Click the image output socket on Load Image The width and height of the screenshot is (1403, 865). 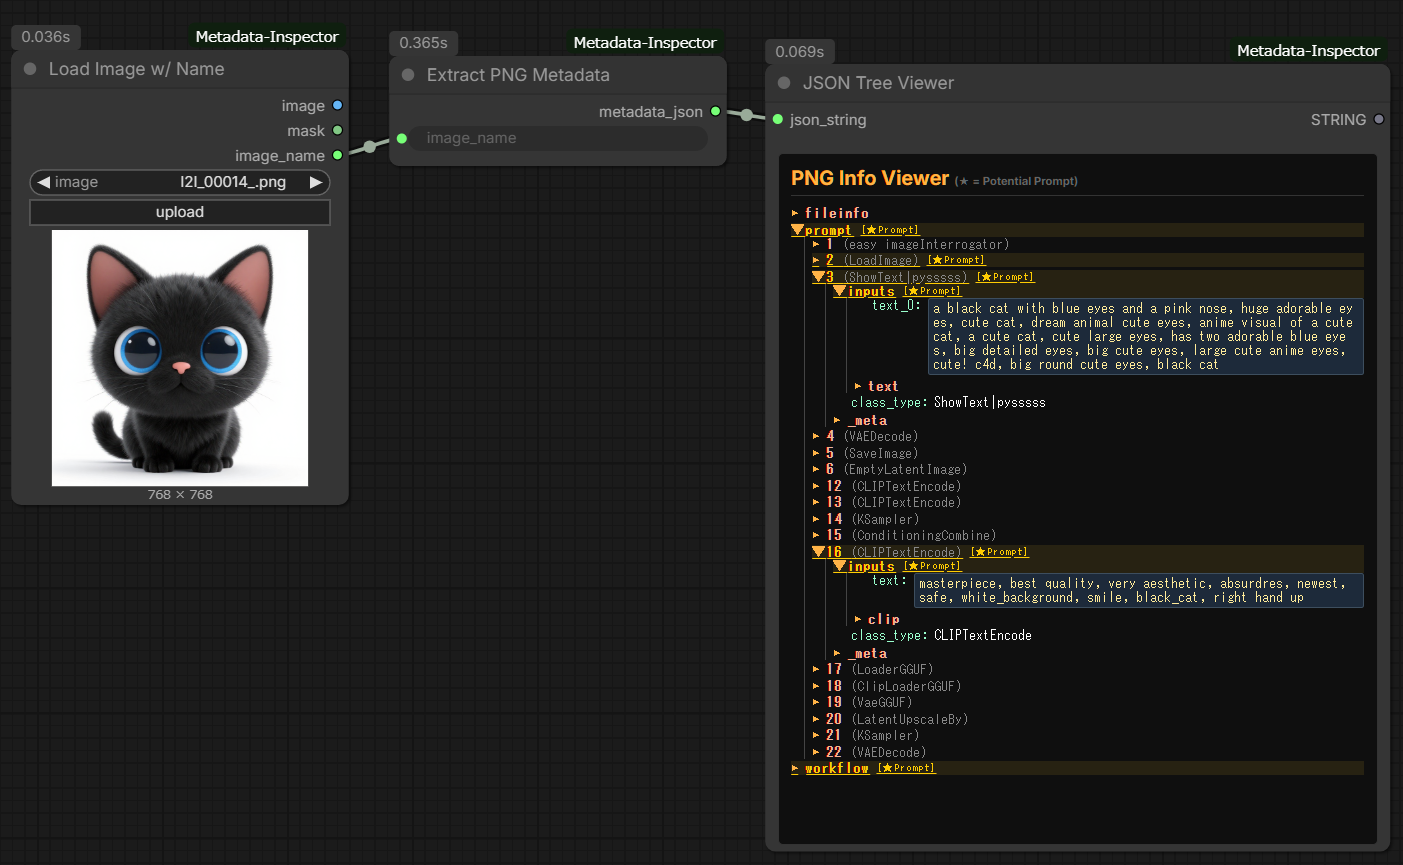click(337, 105)
